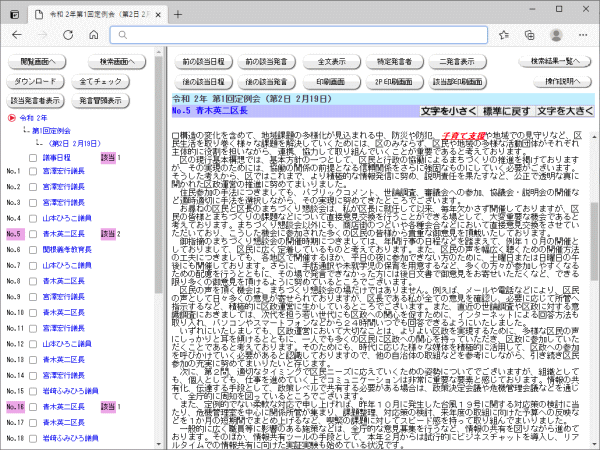
Task: Open No.7 山本ひろこ議員 speech link
Action: pos(67,266)
